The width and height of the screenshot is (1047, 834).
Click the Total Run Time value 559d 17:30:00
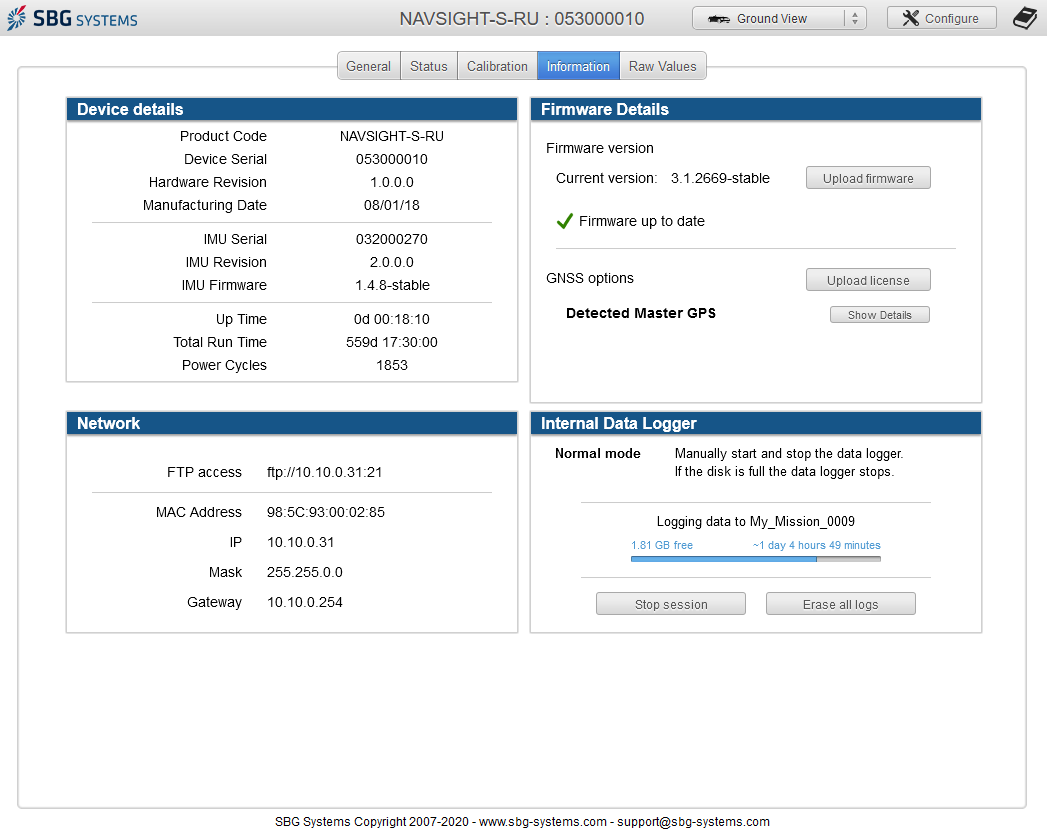pos(392,342)
